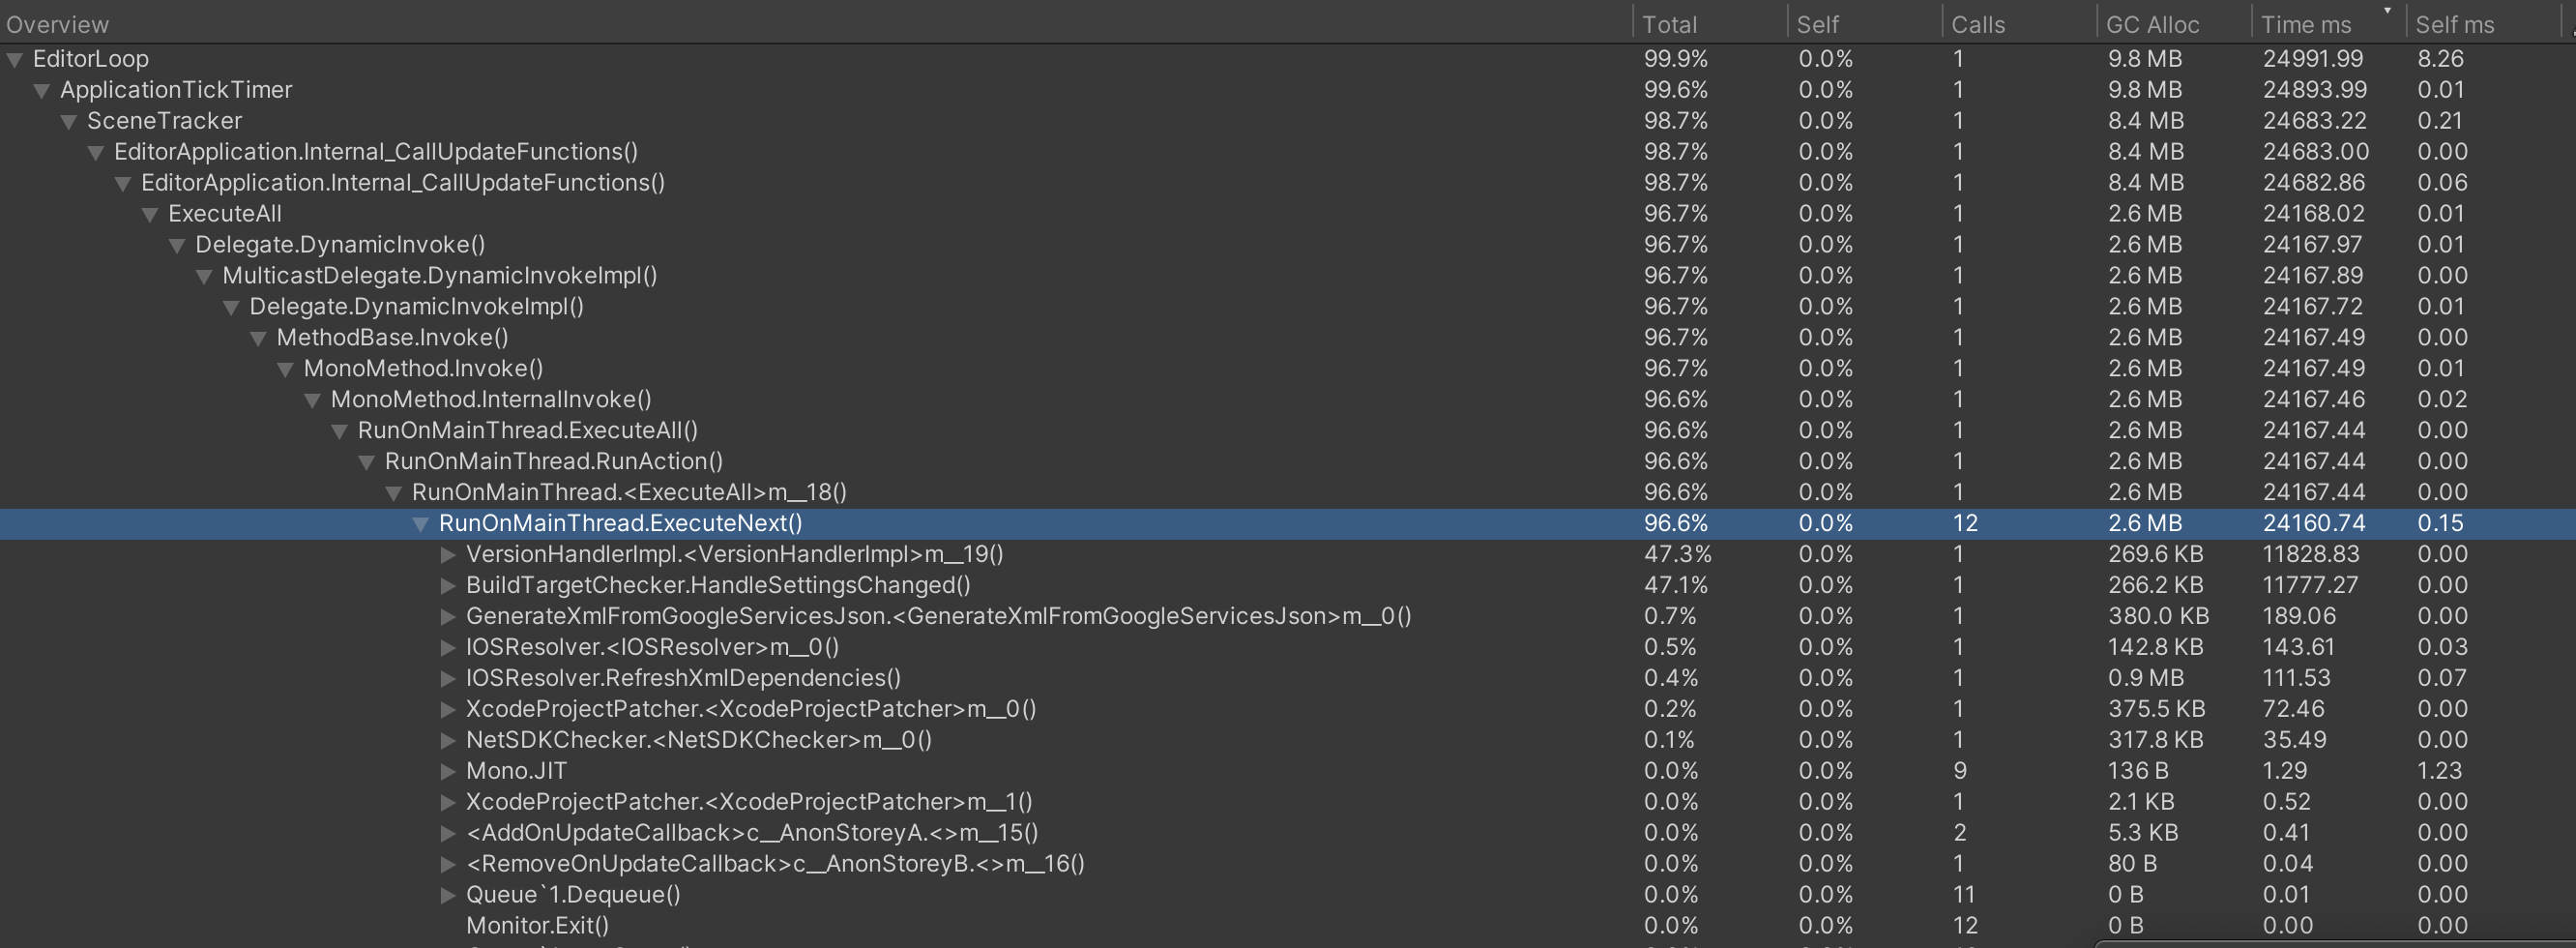Collapse the EditorLoop root node
Viewport: 2576px width, 948px height.
point(14,59)
